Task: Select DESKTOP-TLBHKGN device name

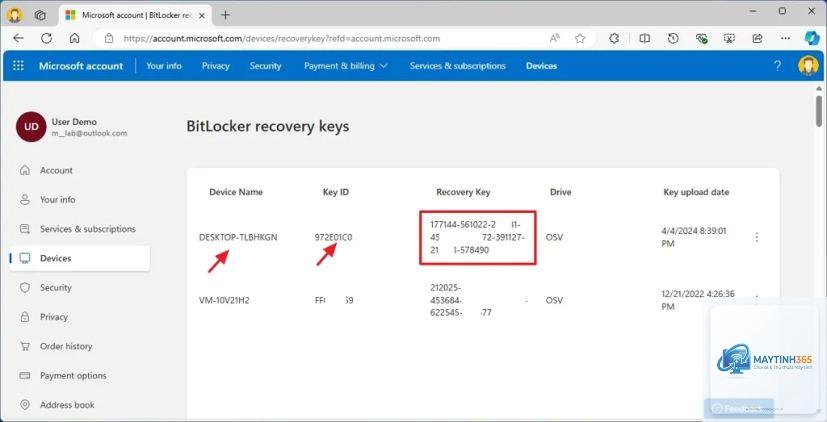Action: (238, 237)
